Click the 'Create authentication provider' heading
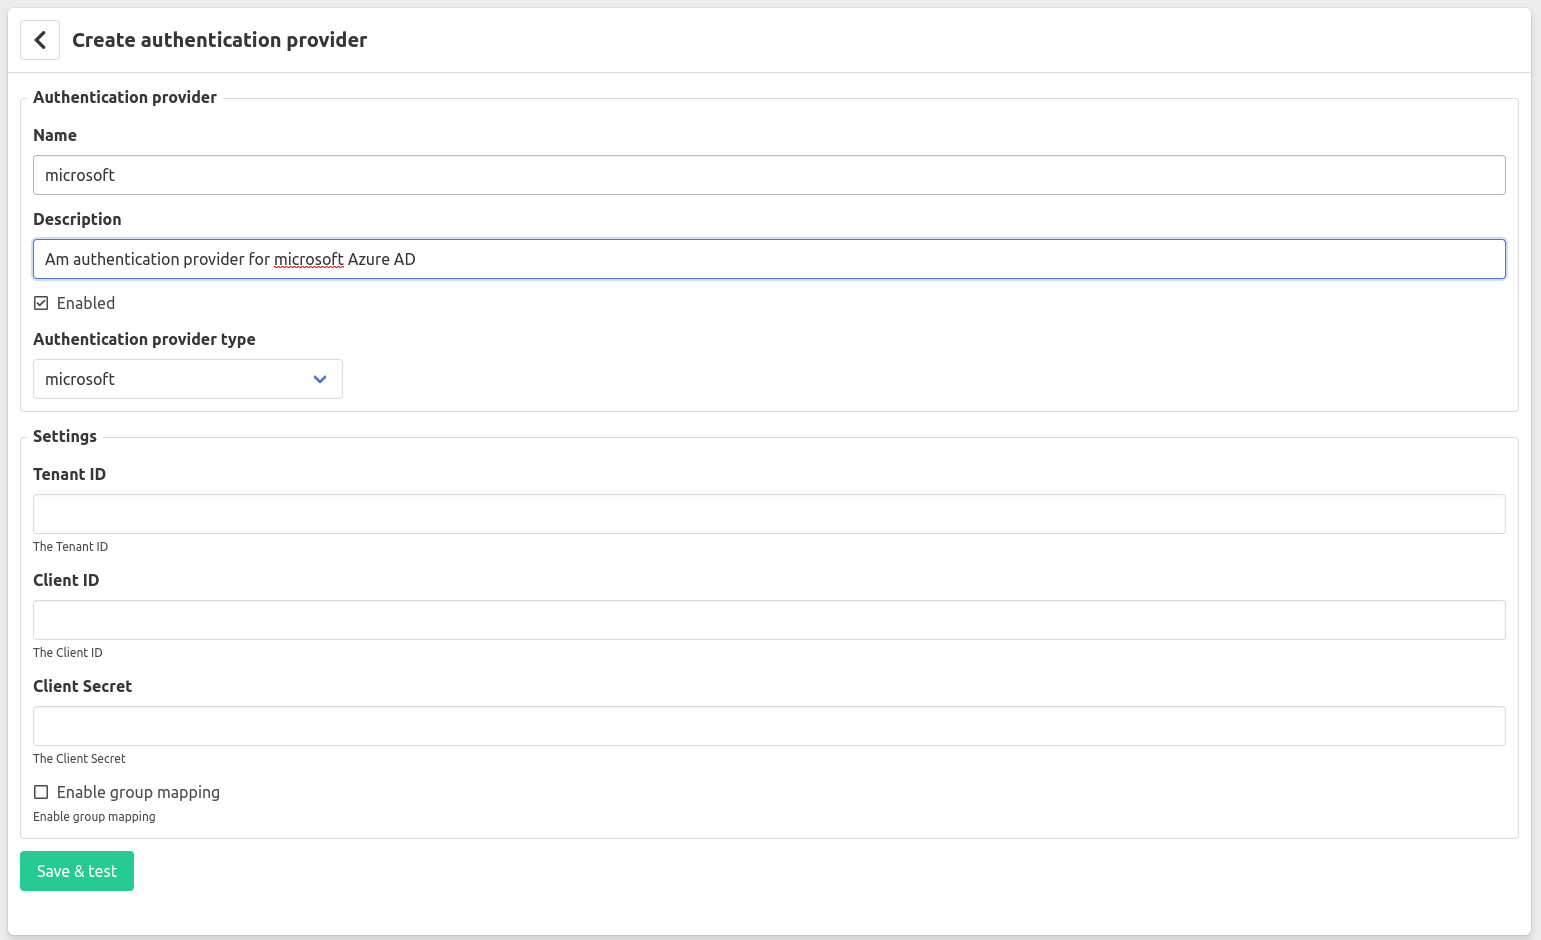This screenshot has height=940, width=1541. 219,40
